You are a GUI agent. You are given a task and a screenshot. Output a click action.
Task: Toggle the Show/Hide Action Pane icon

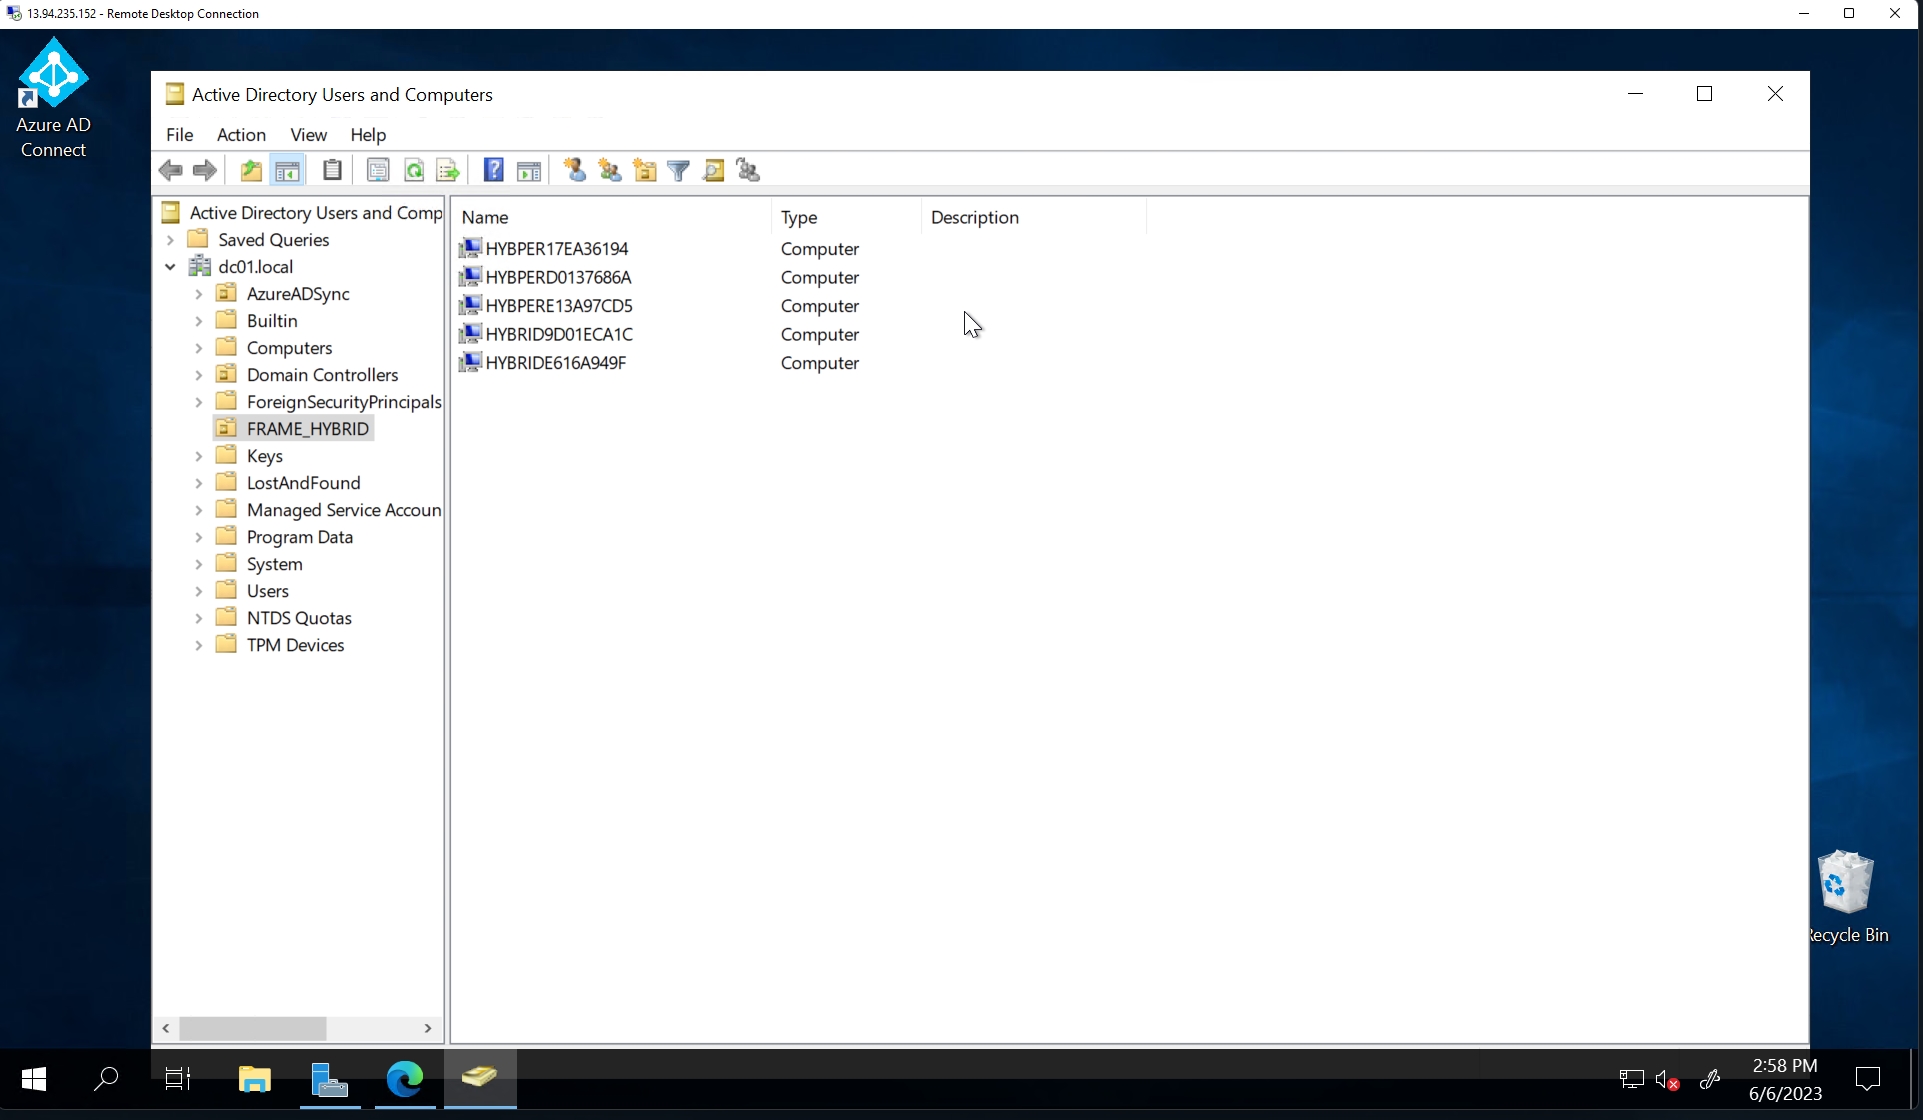[529, 171]
